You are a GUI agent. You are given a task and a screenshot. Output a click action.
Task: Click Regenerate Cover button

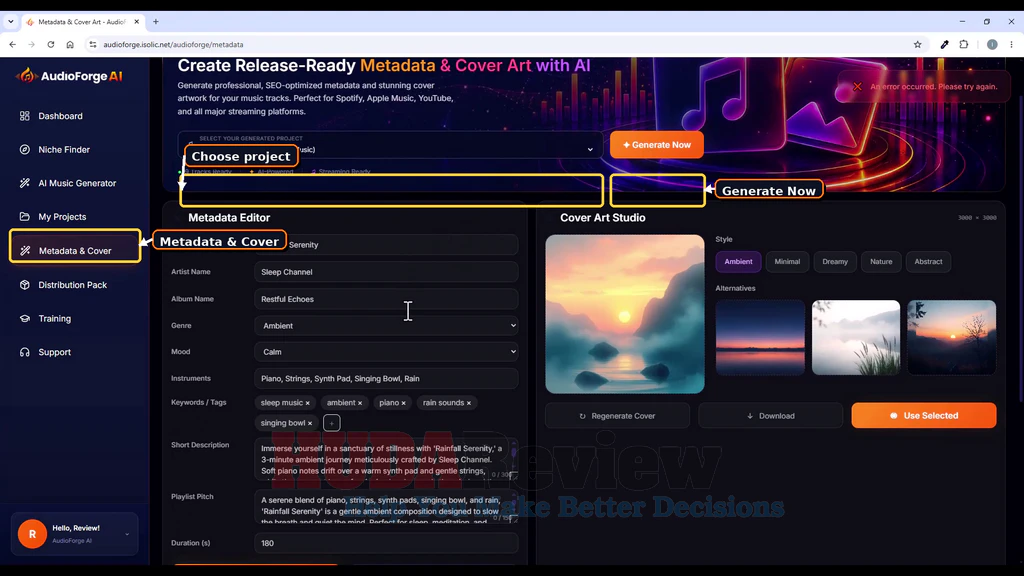pos(617,415)
